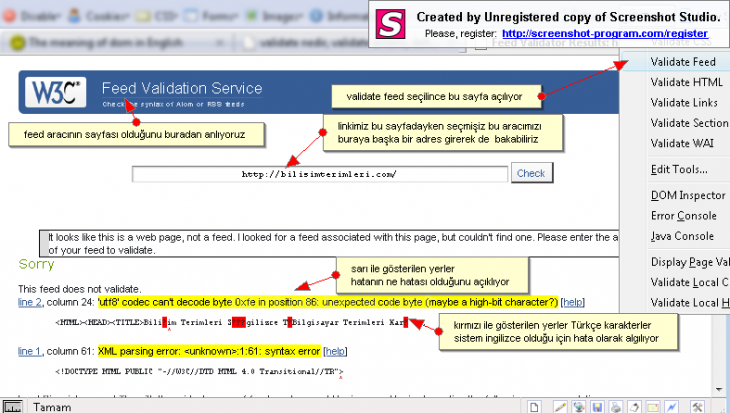The width and height of the screenshot is (730, 413).
Task: Expand the CSS toolbar menu
Action: pos(159,17)
